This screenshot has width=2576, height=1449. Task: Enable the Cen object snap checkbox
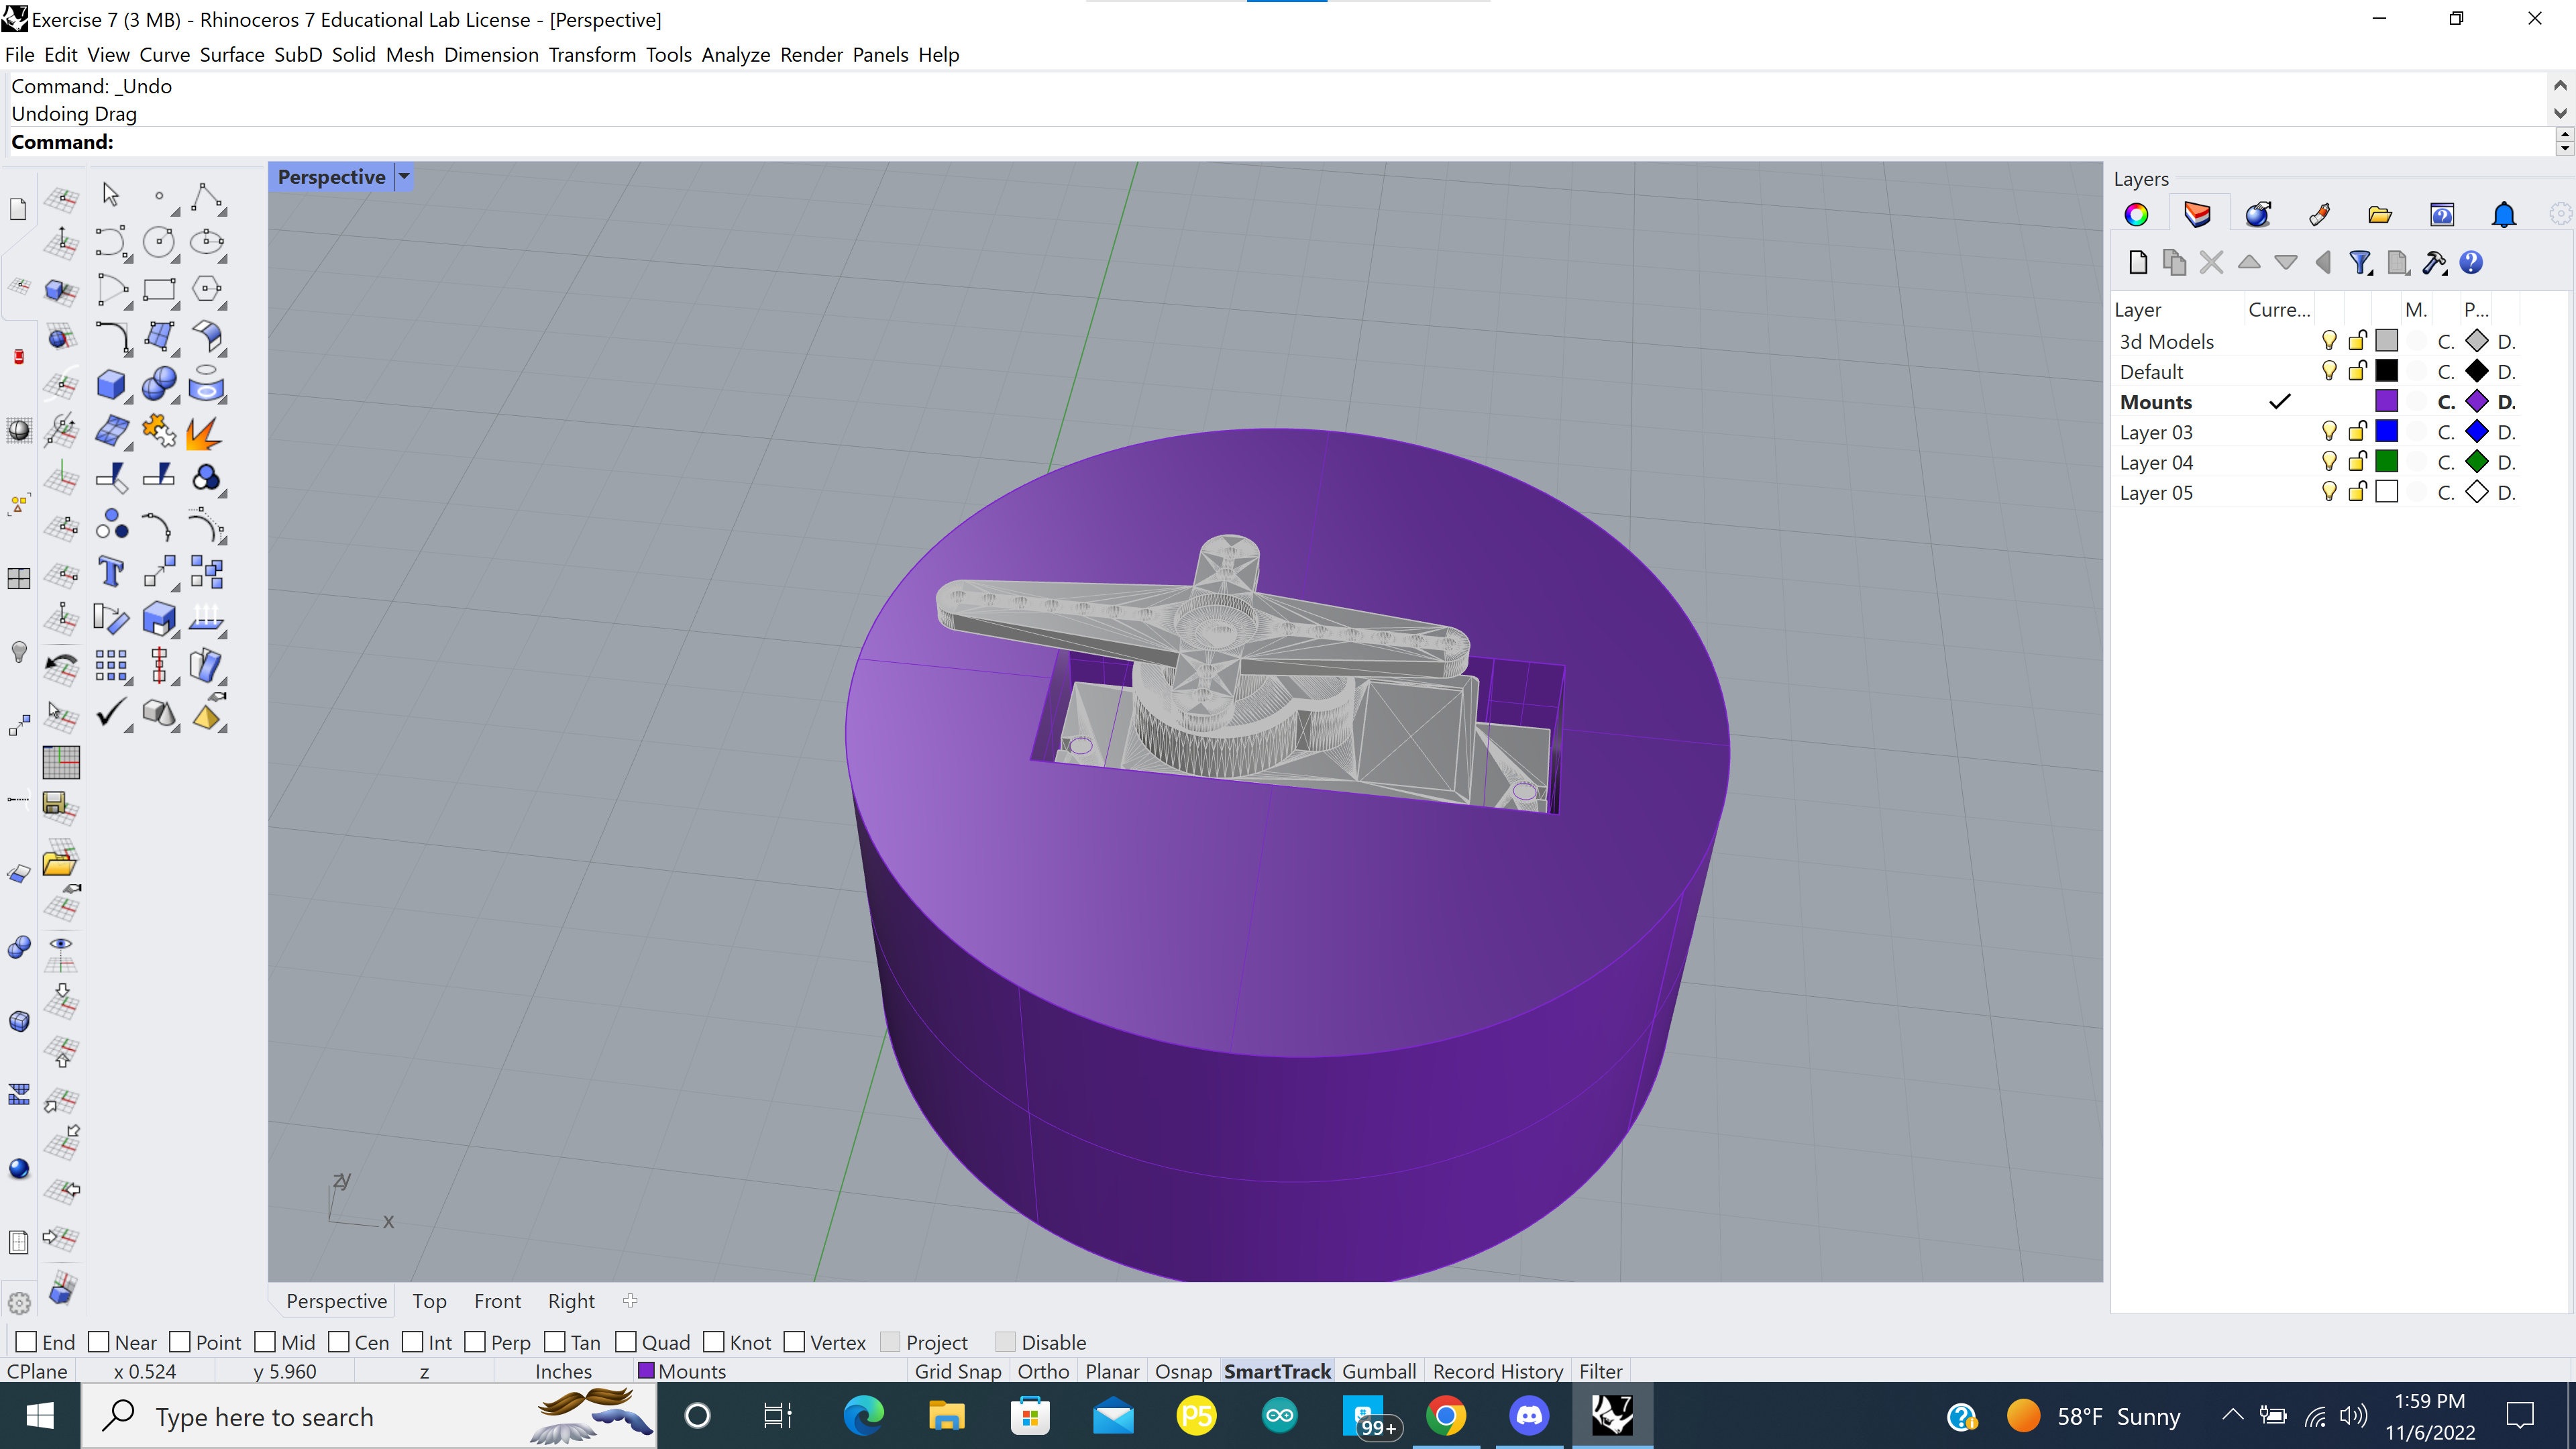coord(339,1342)
